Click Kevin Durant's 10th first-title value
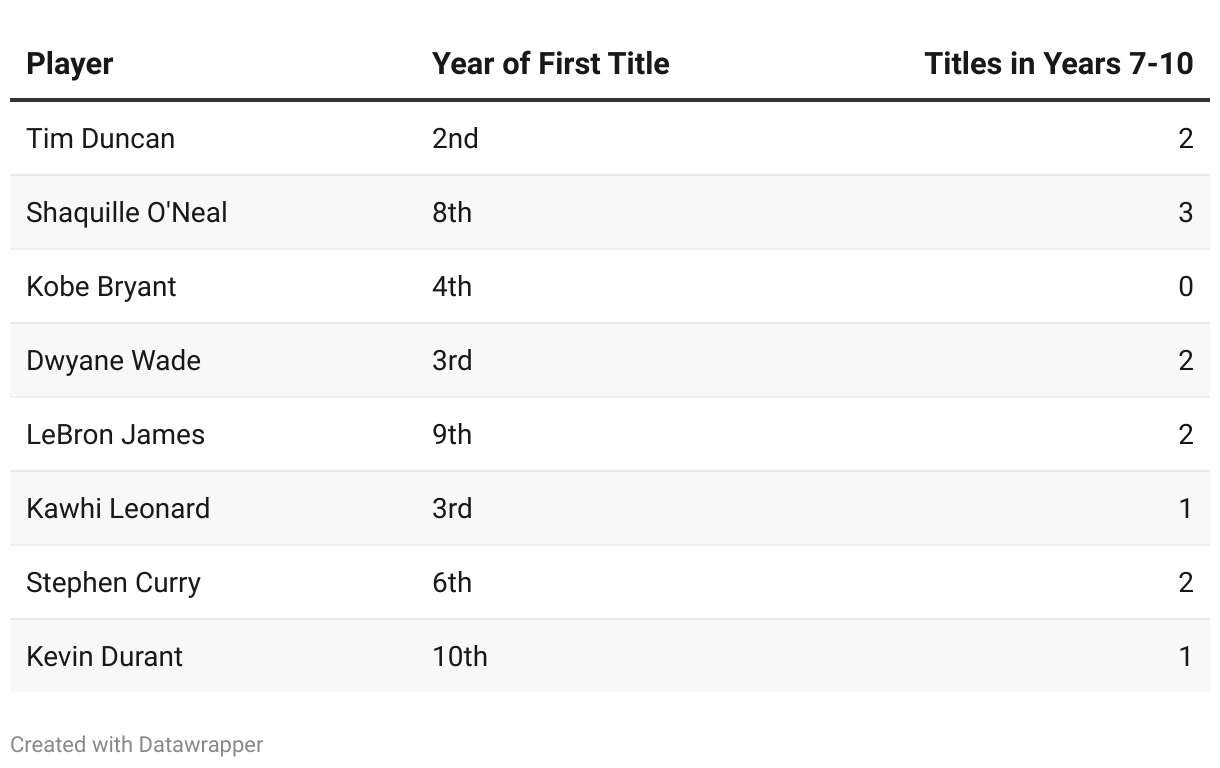 pos(460,656)
